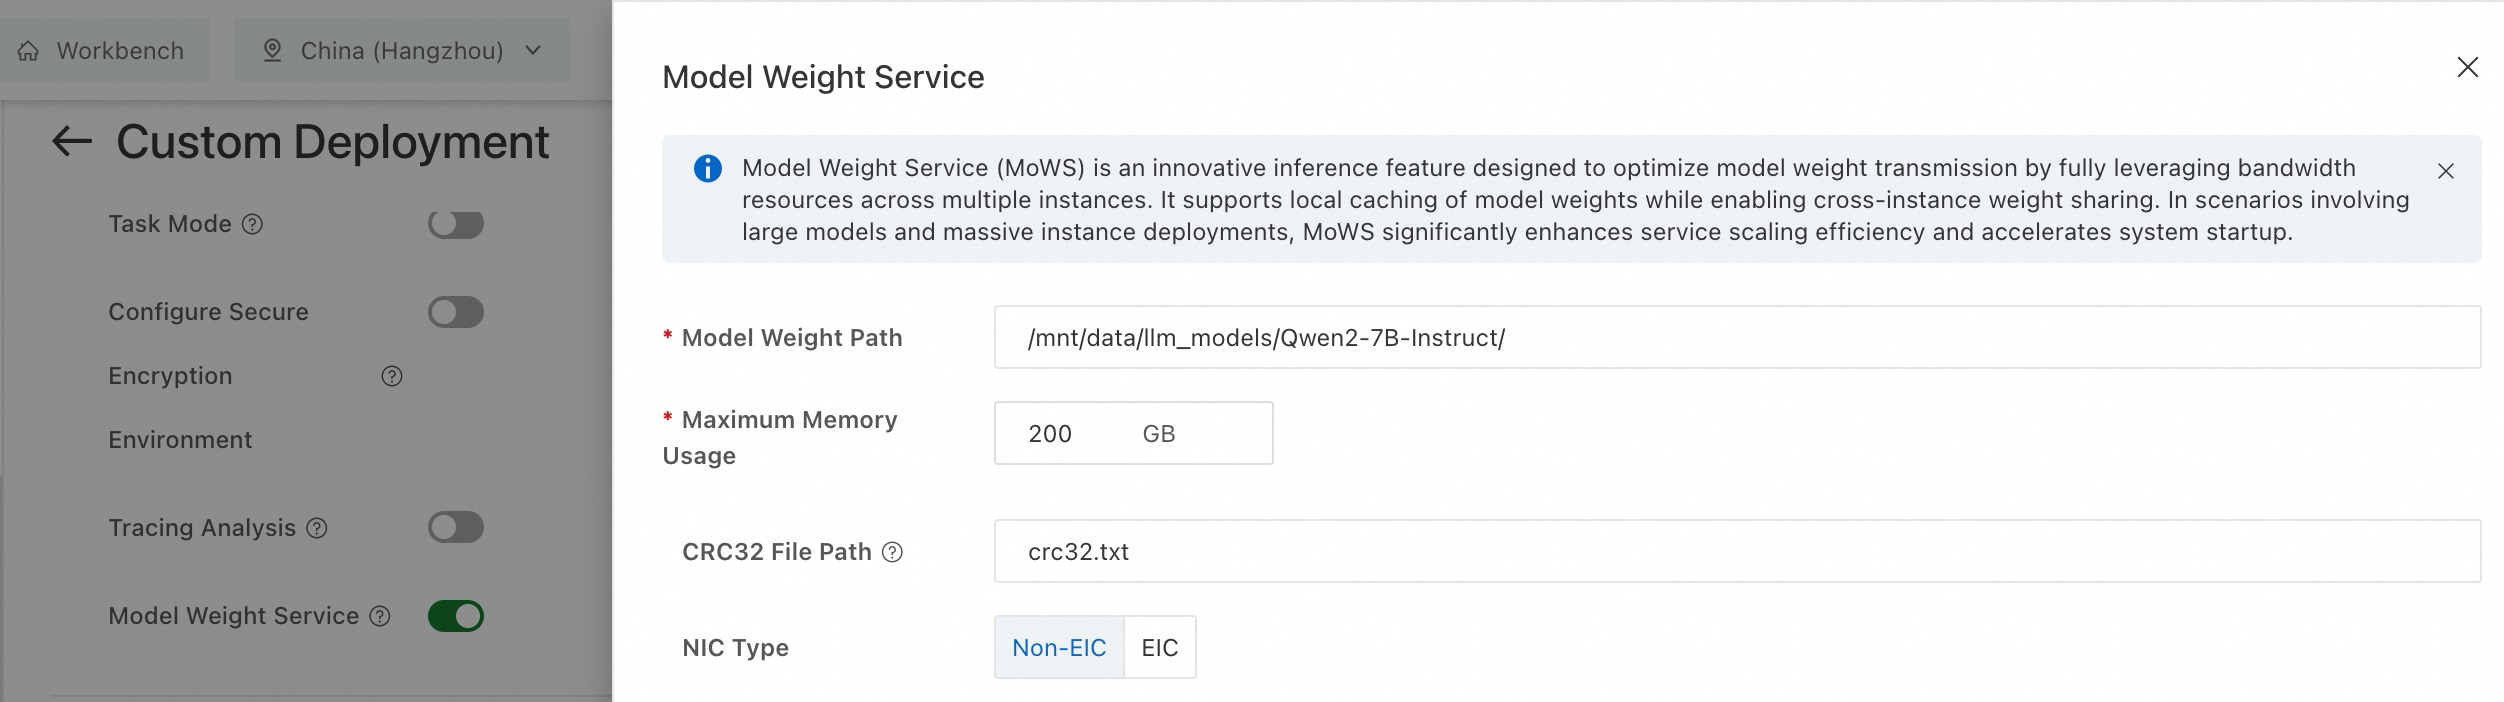Screen dimensions: 2504x702
Task: Click the Workbench home icon
Action: click(x=29, y=51)
